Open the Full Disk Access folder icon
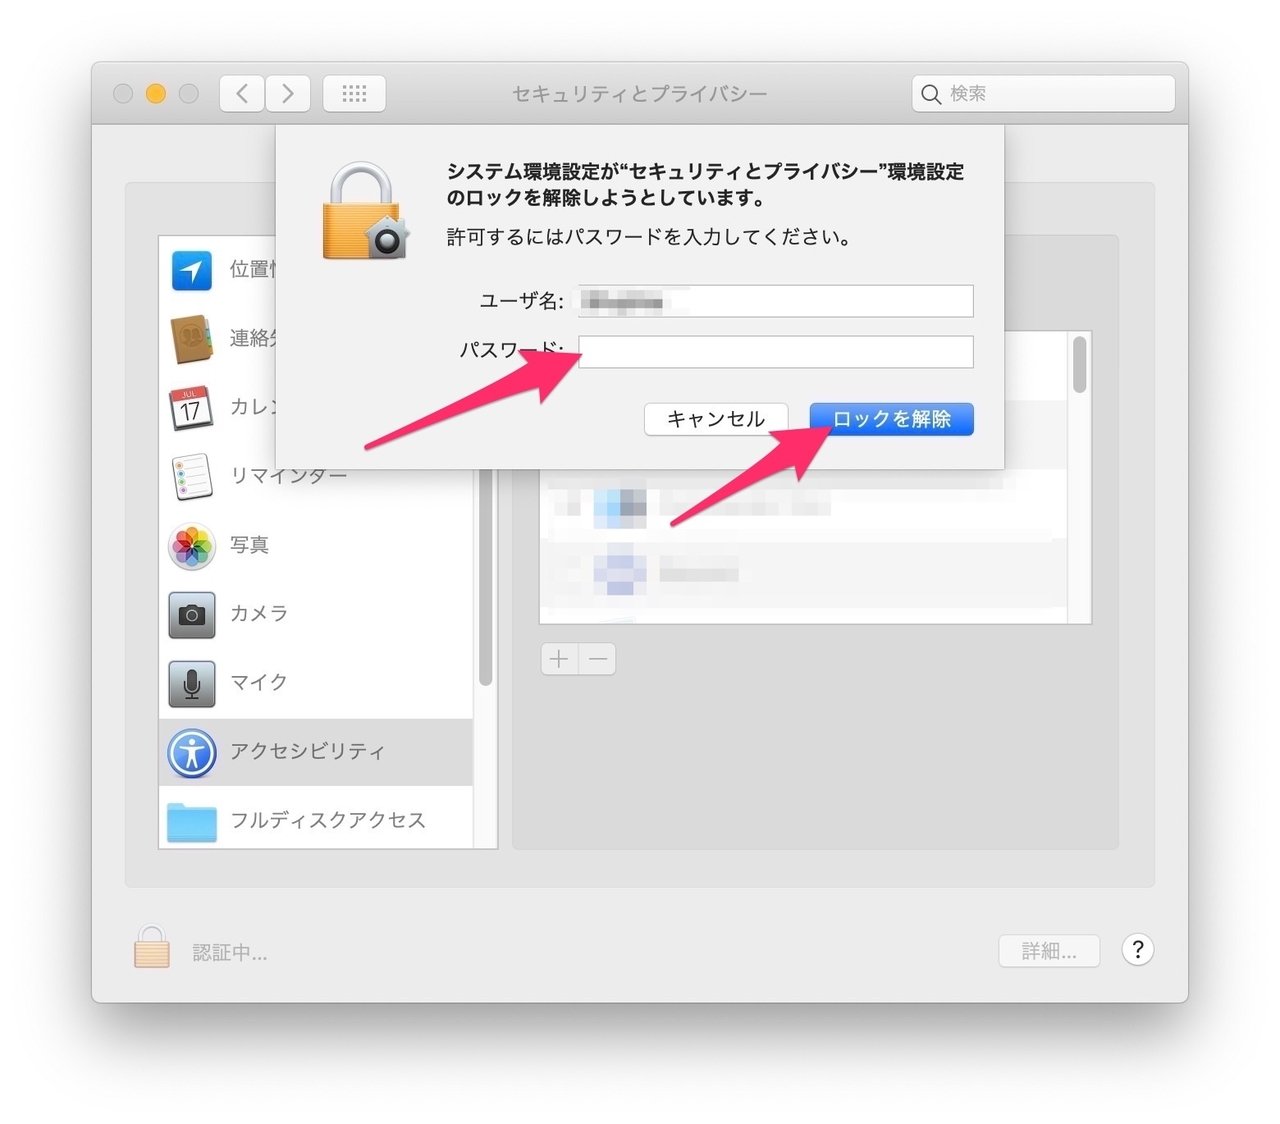The image size is (1280, 1124). tap(191, 822)
